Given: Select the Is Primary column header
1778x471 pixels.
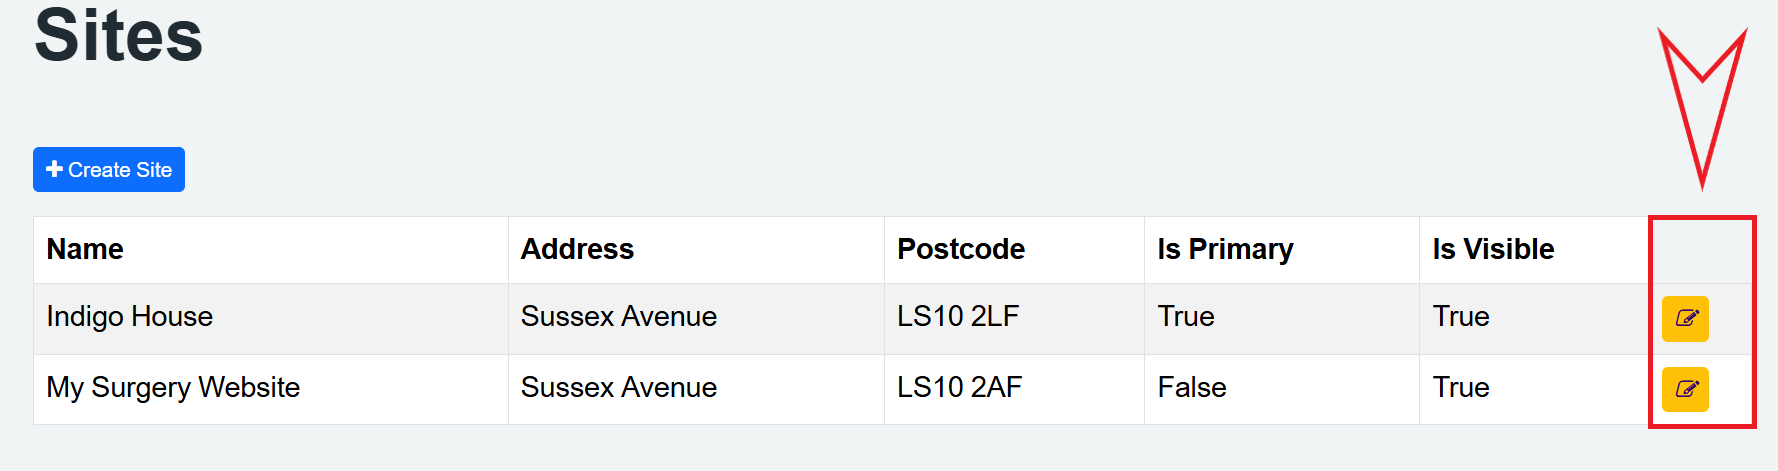Looking at the screenshot, I should 1225,249.
